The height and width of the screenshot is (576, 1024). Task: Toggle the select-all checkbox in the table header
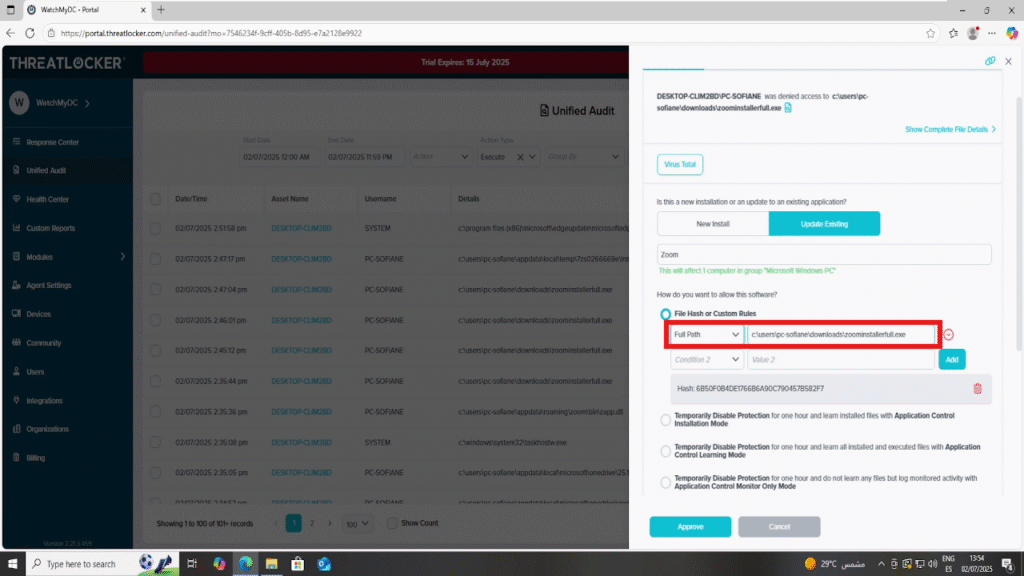click(155, 199)
